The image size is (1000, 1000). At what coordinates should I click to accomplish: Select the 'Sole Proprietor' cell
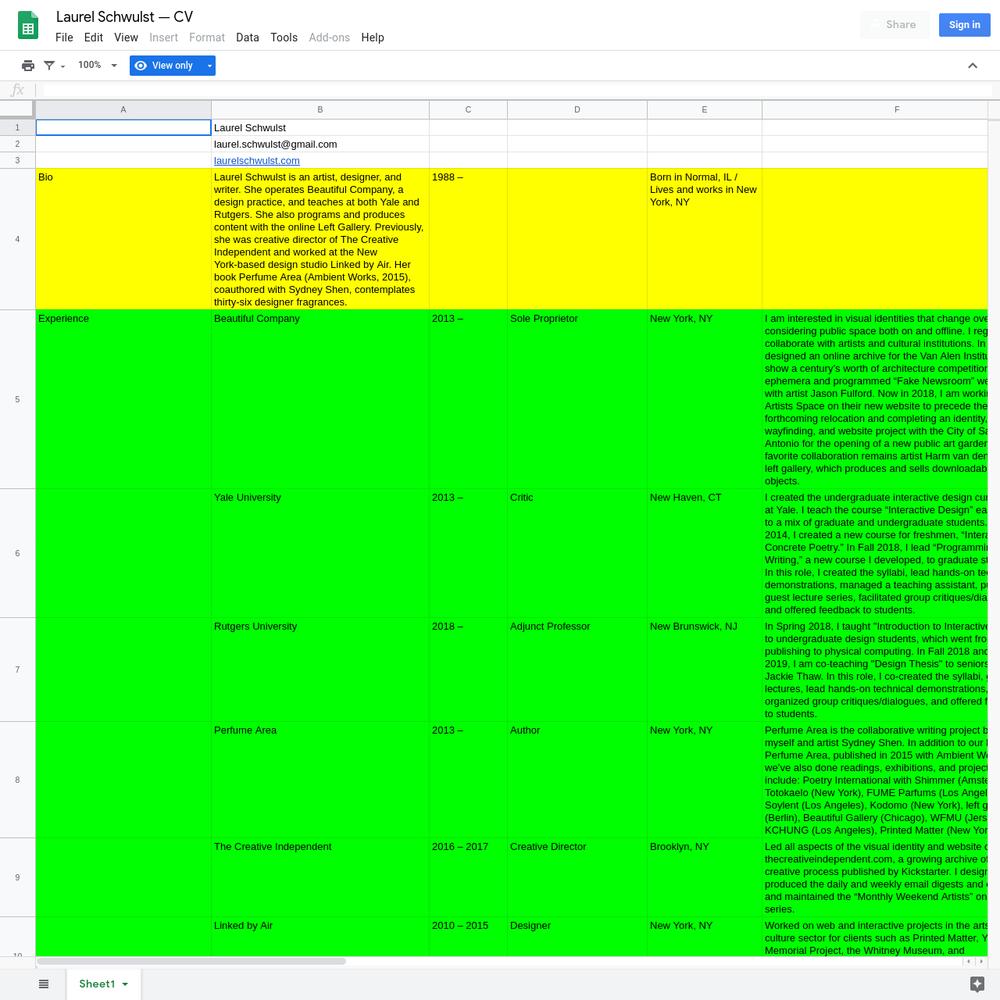tap(577, 399)
